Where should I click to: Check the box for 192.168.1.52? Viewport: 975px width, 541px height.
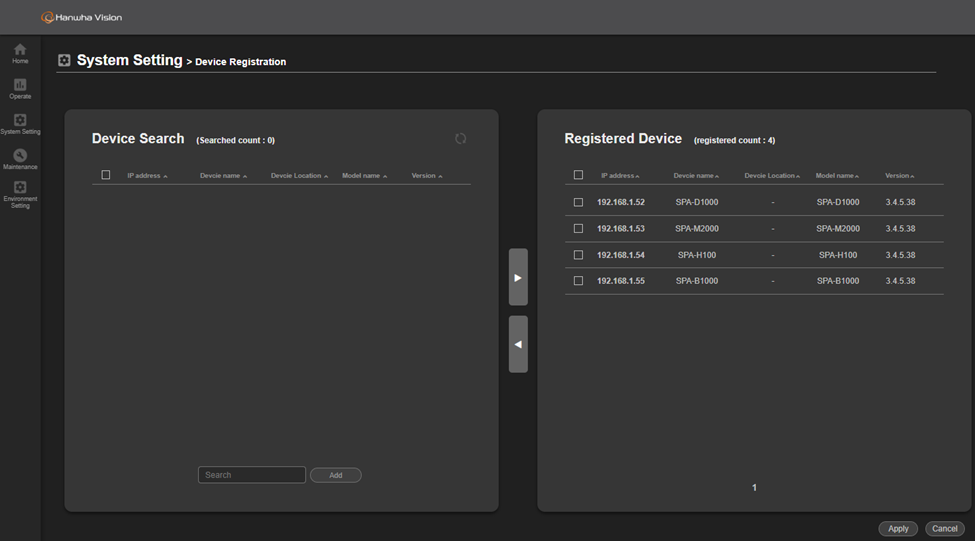click(578, 202)
